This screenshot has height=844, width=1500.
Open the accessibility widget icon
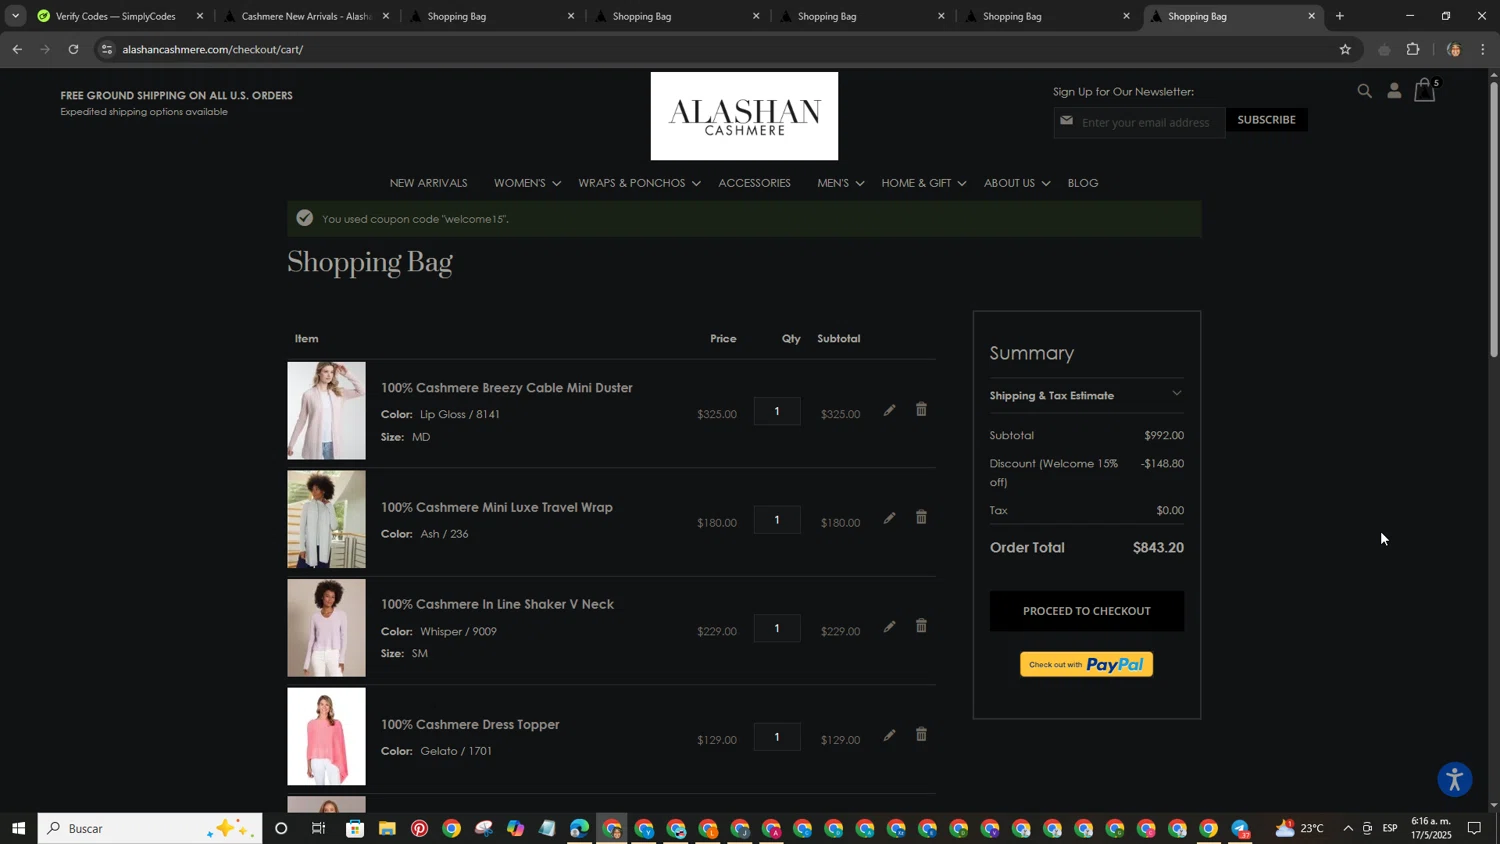(x=1455, y=780)
